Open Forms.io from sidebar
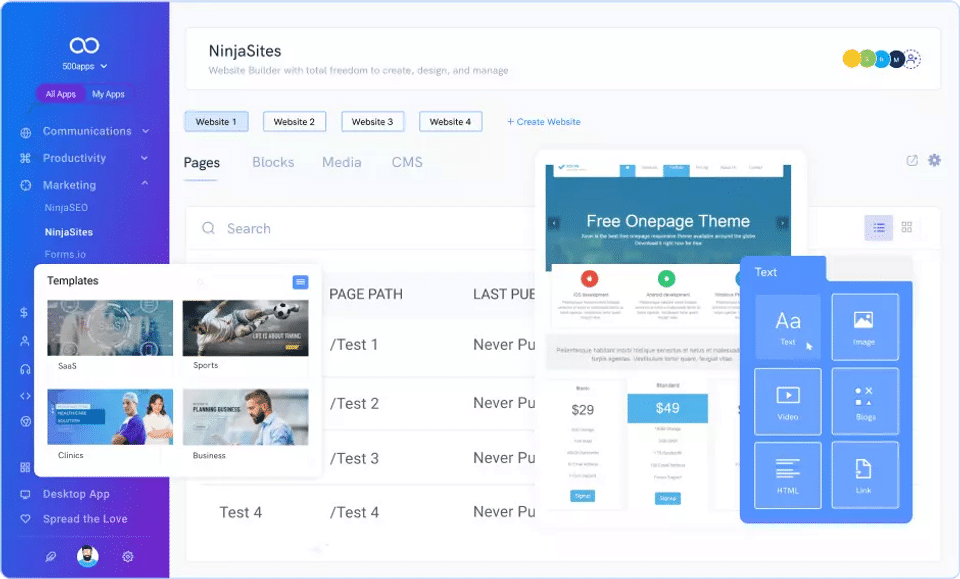960x579 pixels. [65, 254]
